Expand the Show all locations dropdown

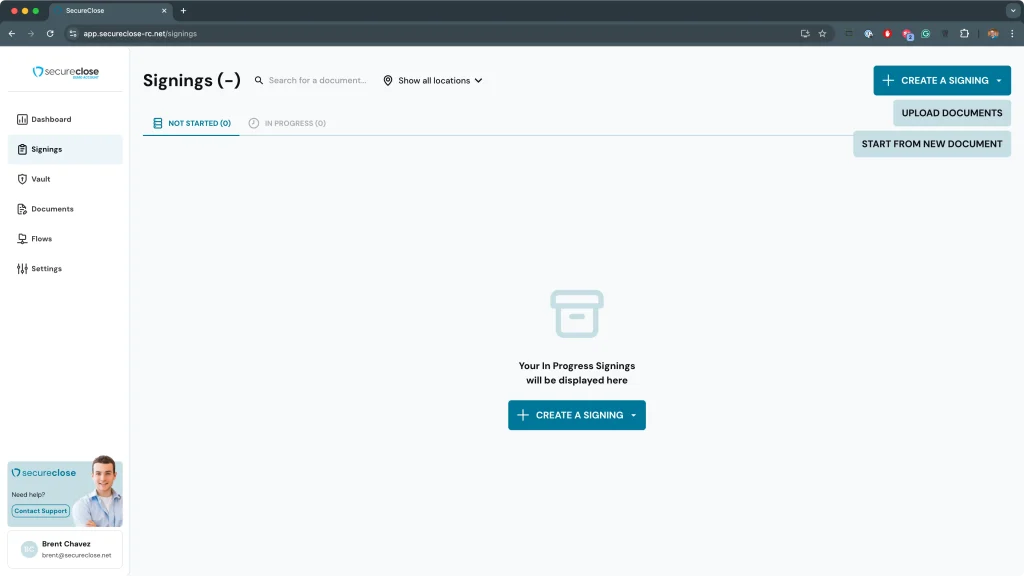(433, 81)
